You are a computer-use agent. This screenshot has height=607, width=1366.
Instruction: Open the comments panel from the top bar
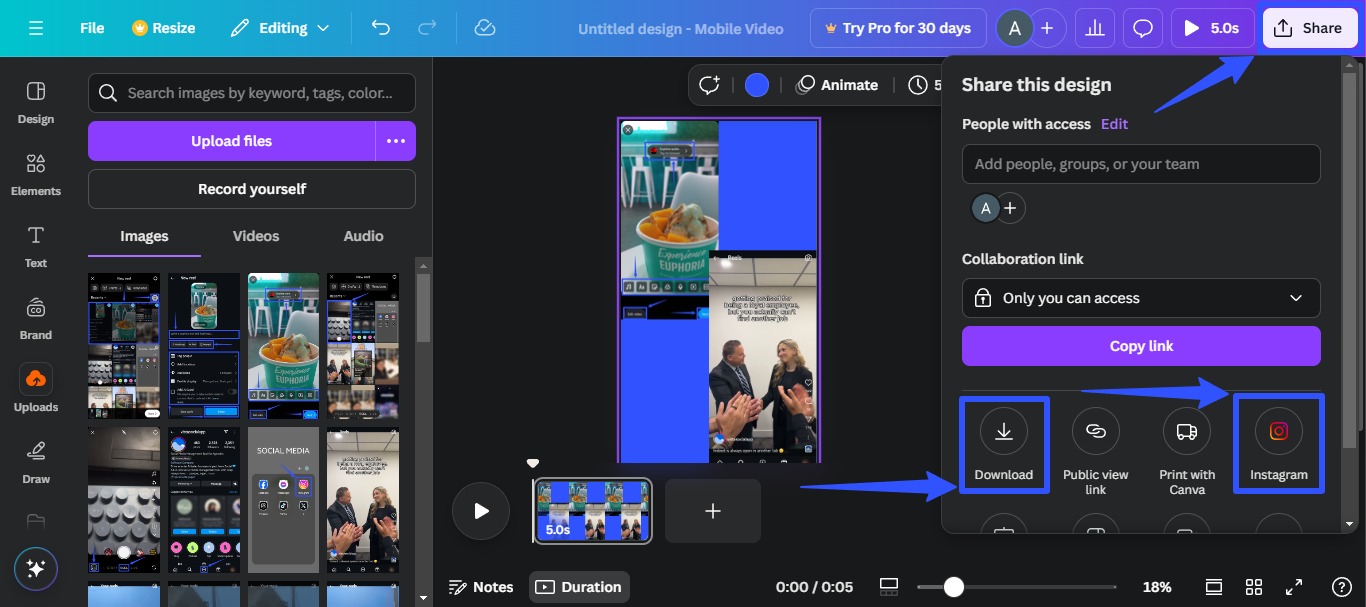coord(1142,27)
